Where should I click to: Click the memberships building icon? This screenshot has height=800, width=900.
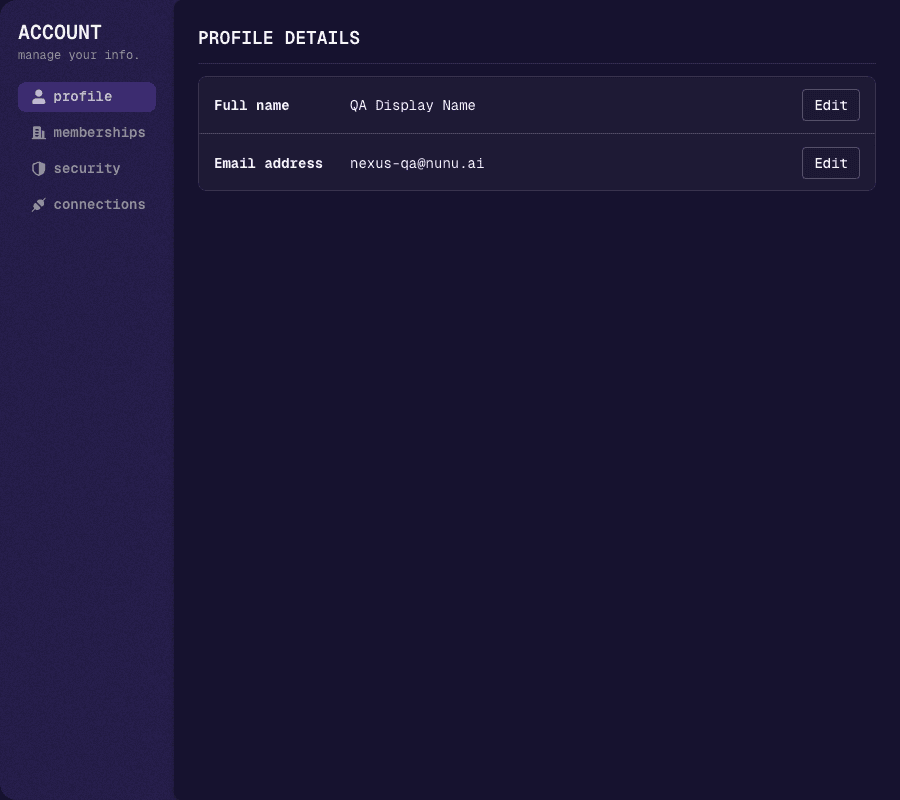pos(38,133)
